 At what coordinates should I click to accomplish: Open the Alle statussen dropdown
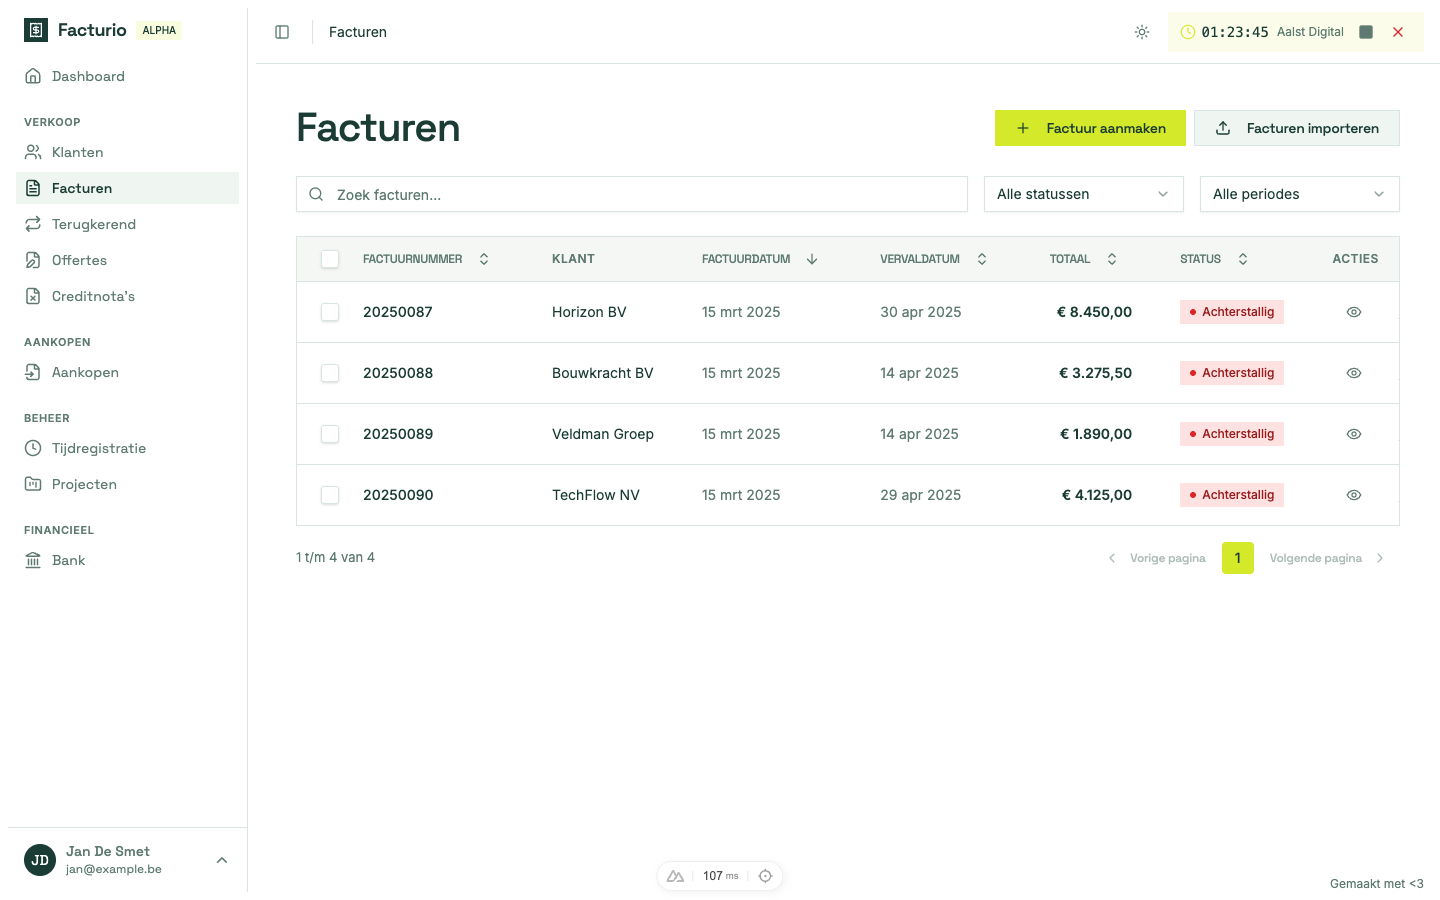tap(1084, 194)
